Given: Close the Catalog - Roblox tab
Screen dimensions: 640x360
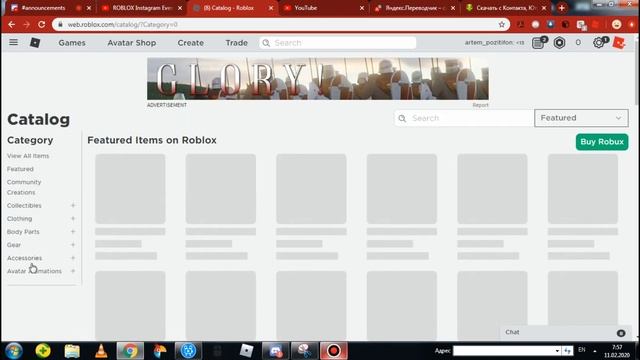Looking at the screenshot, I should tap(271, 8).
